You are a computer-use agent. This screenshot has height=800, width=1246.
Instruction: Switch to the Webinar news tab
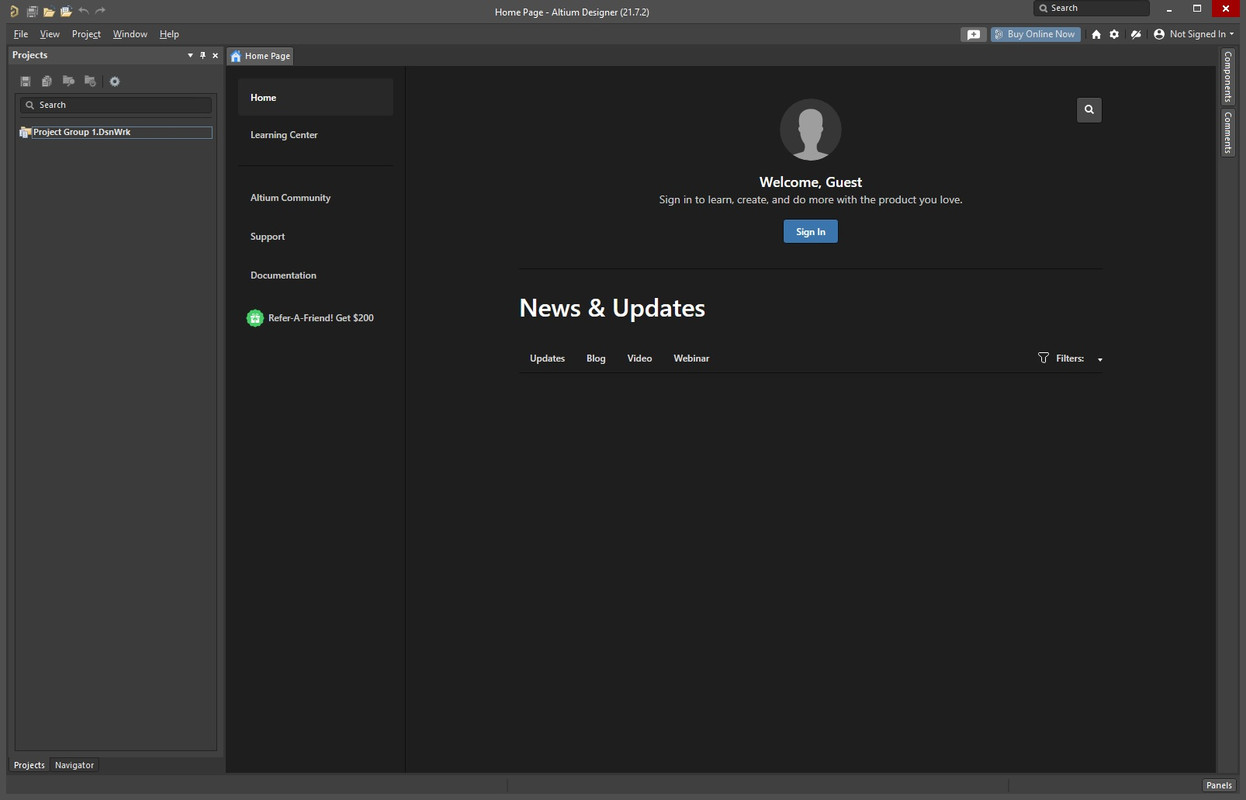(691, 358)
